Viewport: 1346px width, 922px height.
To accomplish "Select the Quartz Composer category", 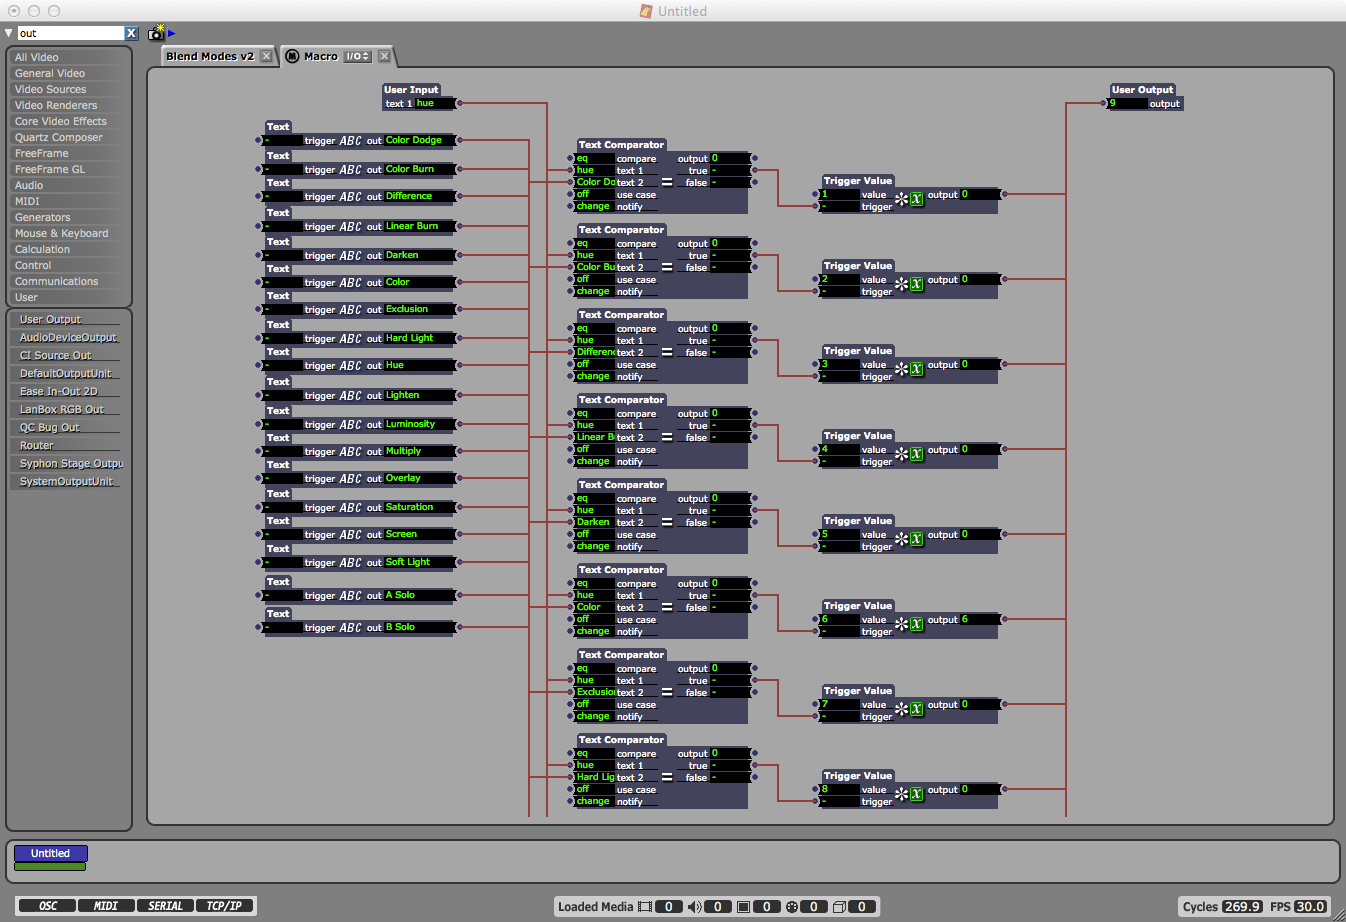I will [x=69, y=137].
